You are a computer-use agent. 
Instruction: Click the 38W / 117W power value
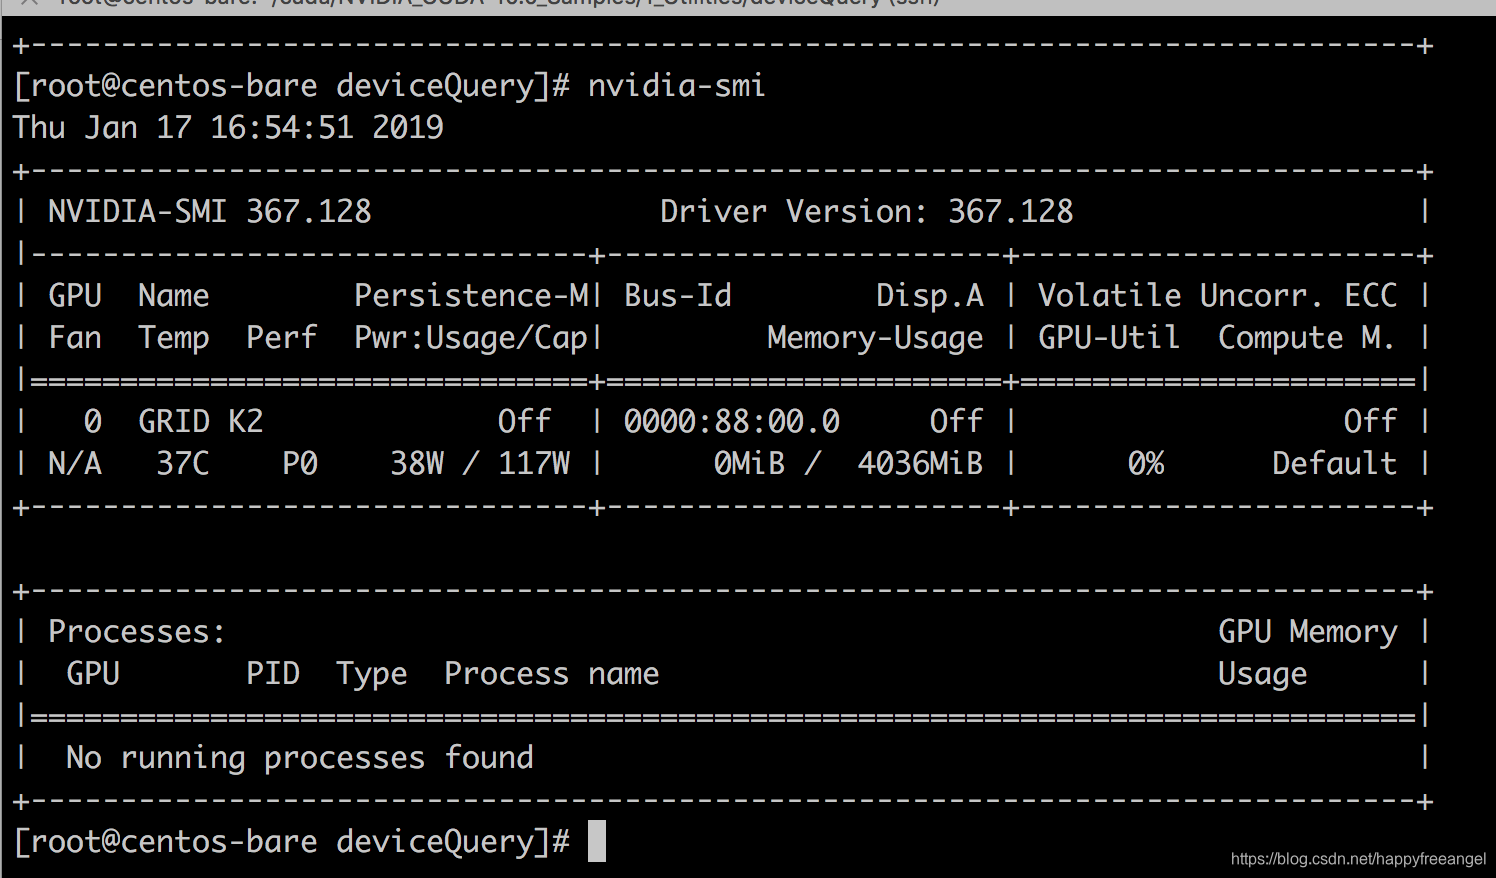(x=480, y=464)
